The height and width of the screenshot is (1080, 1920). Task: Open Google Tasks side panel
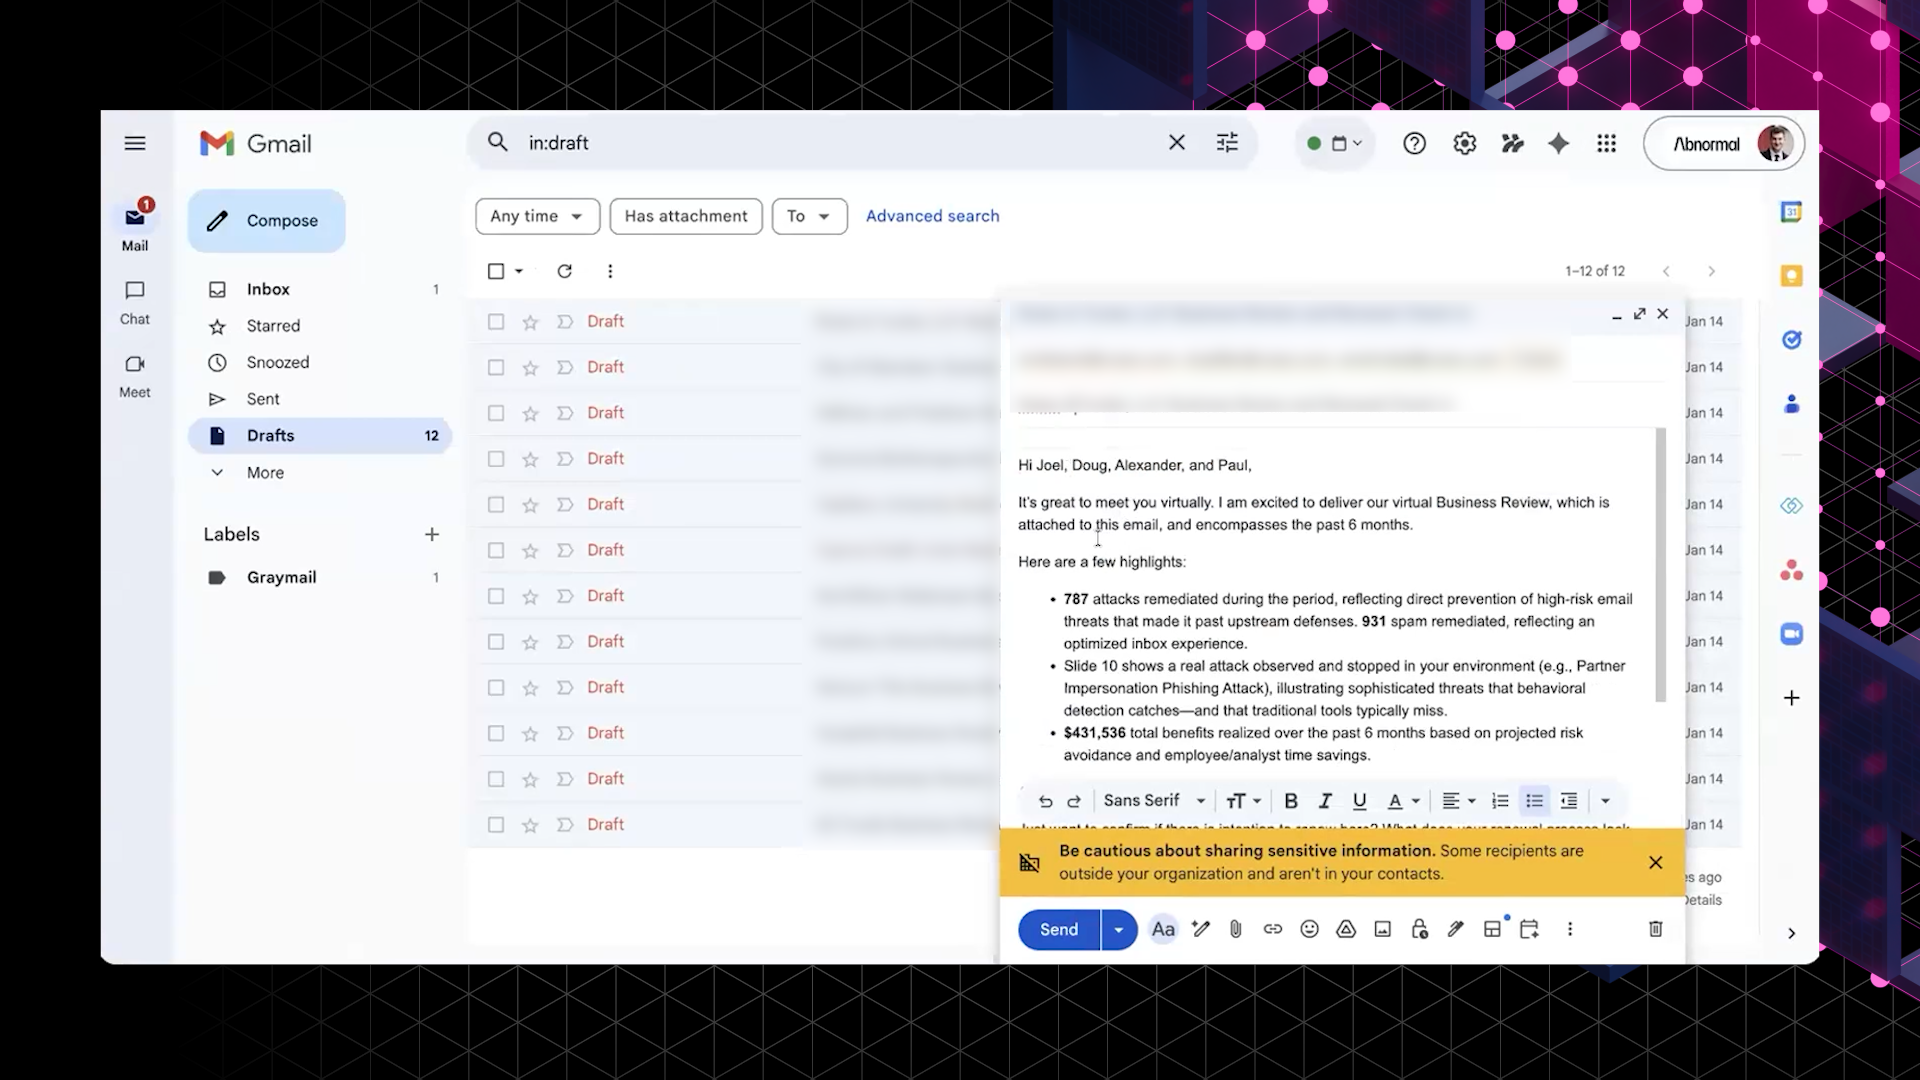(1791, 340)
